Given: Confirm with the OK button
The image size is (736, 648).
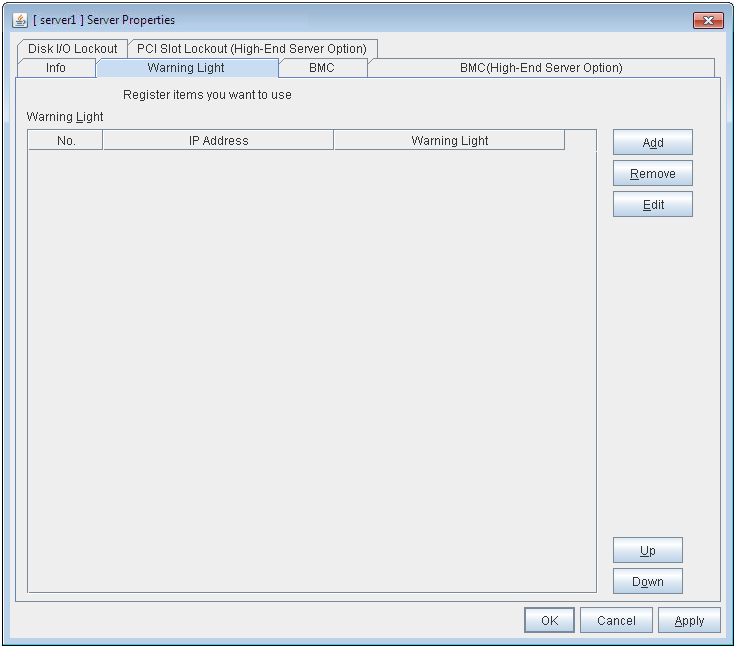Looking at the screenshot, I should click(x=549, y=621).
